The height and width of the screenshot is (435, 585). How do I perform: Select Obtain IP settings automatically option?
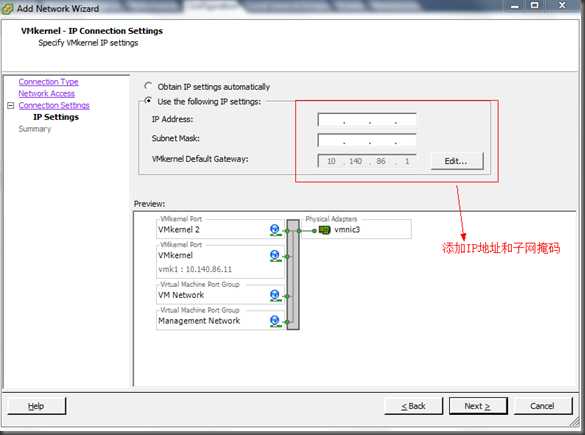[148, 87]
